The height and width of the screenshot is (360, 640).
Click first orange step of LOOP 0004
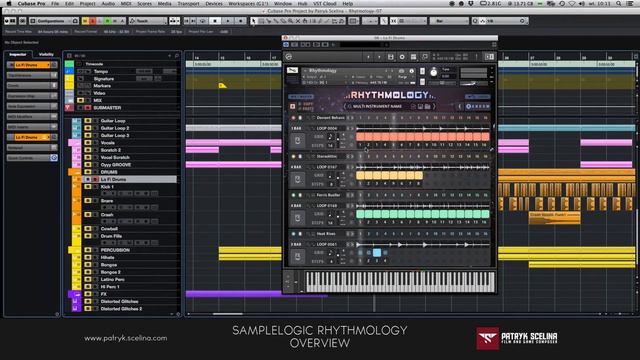360,137
